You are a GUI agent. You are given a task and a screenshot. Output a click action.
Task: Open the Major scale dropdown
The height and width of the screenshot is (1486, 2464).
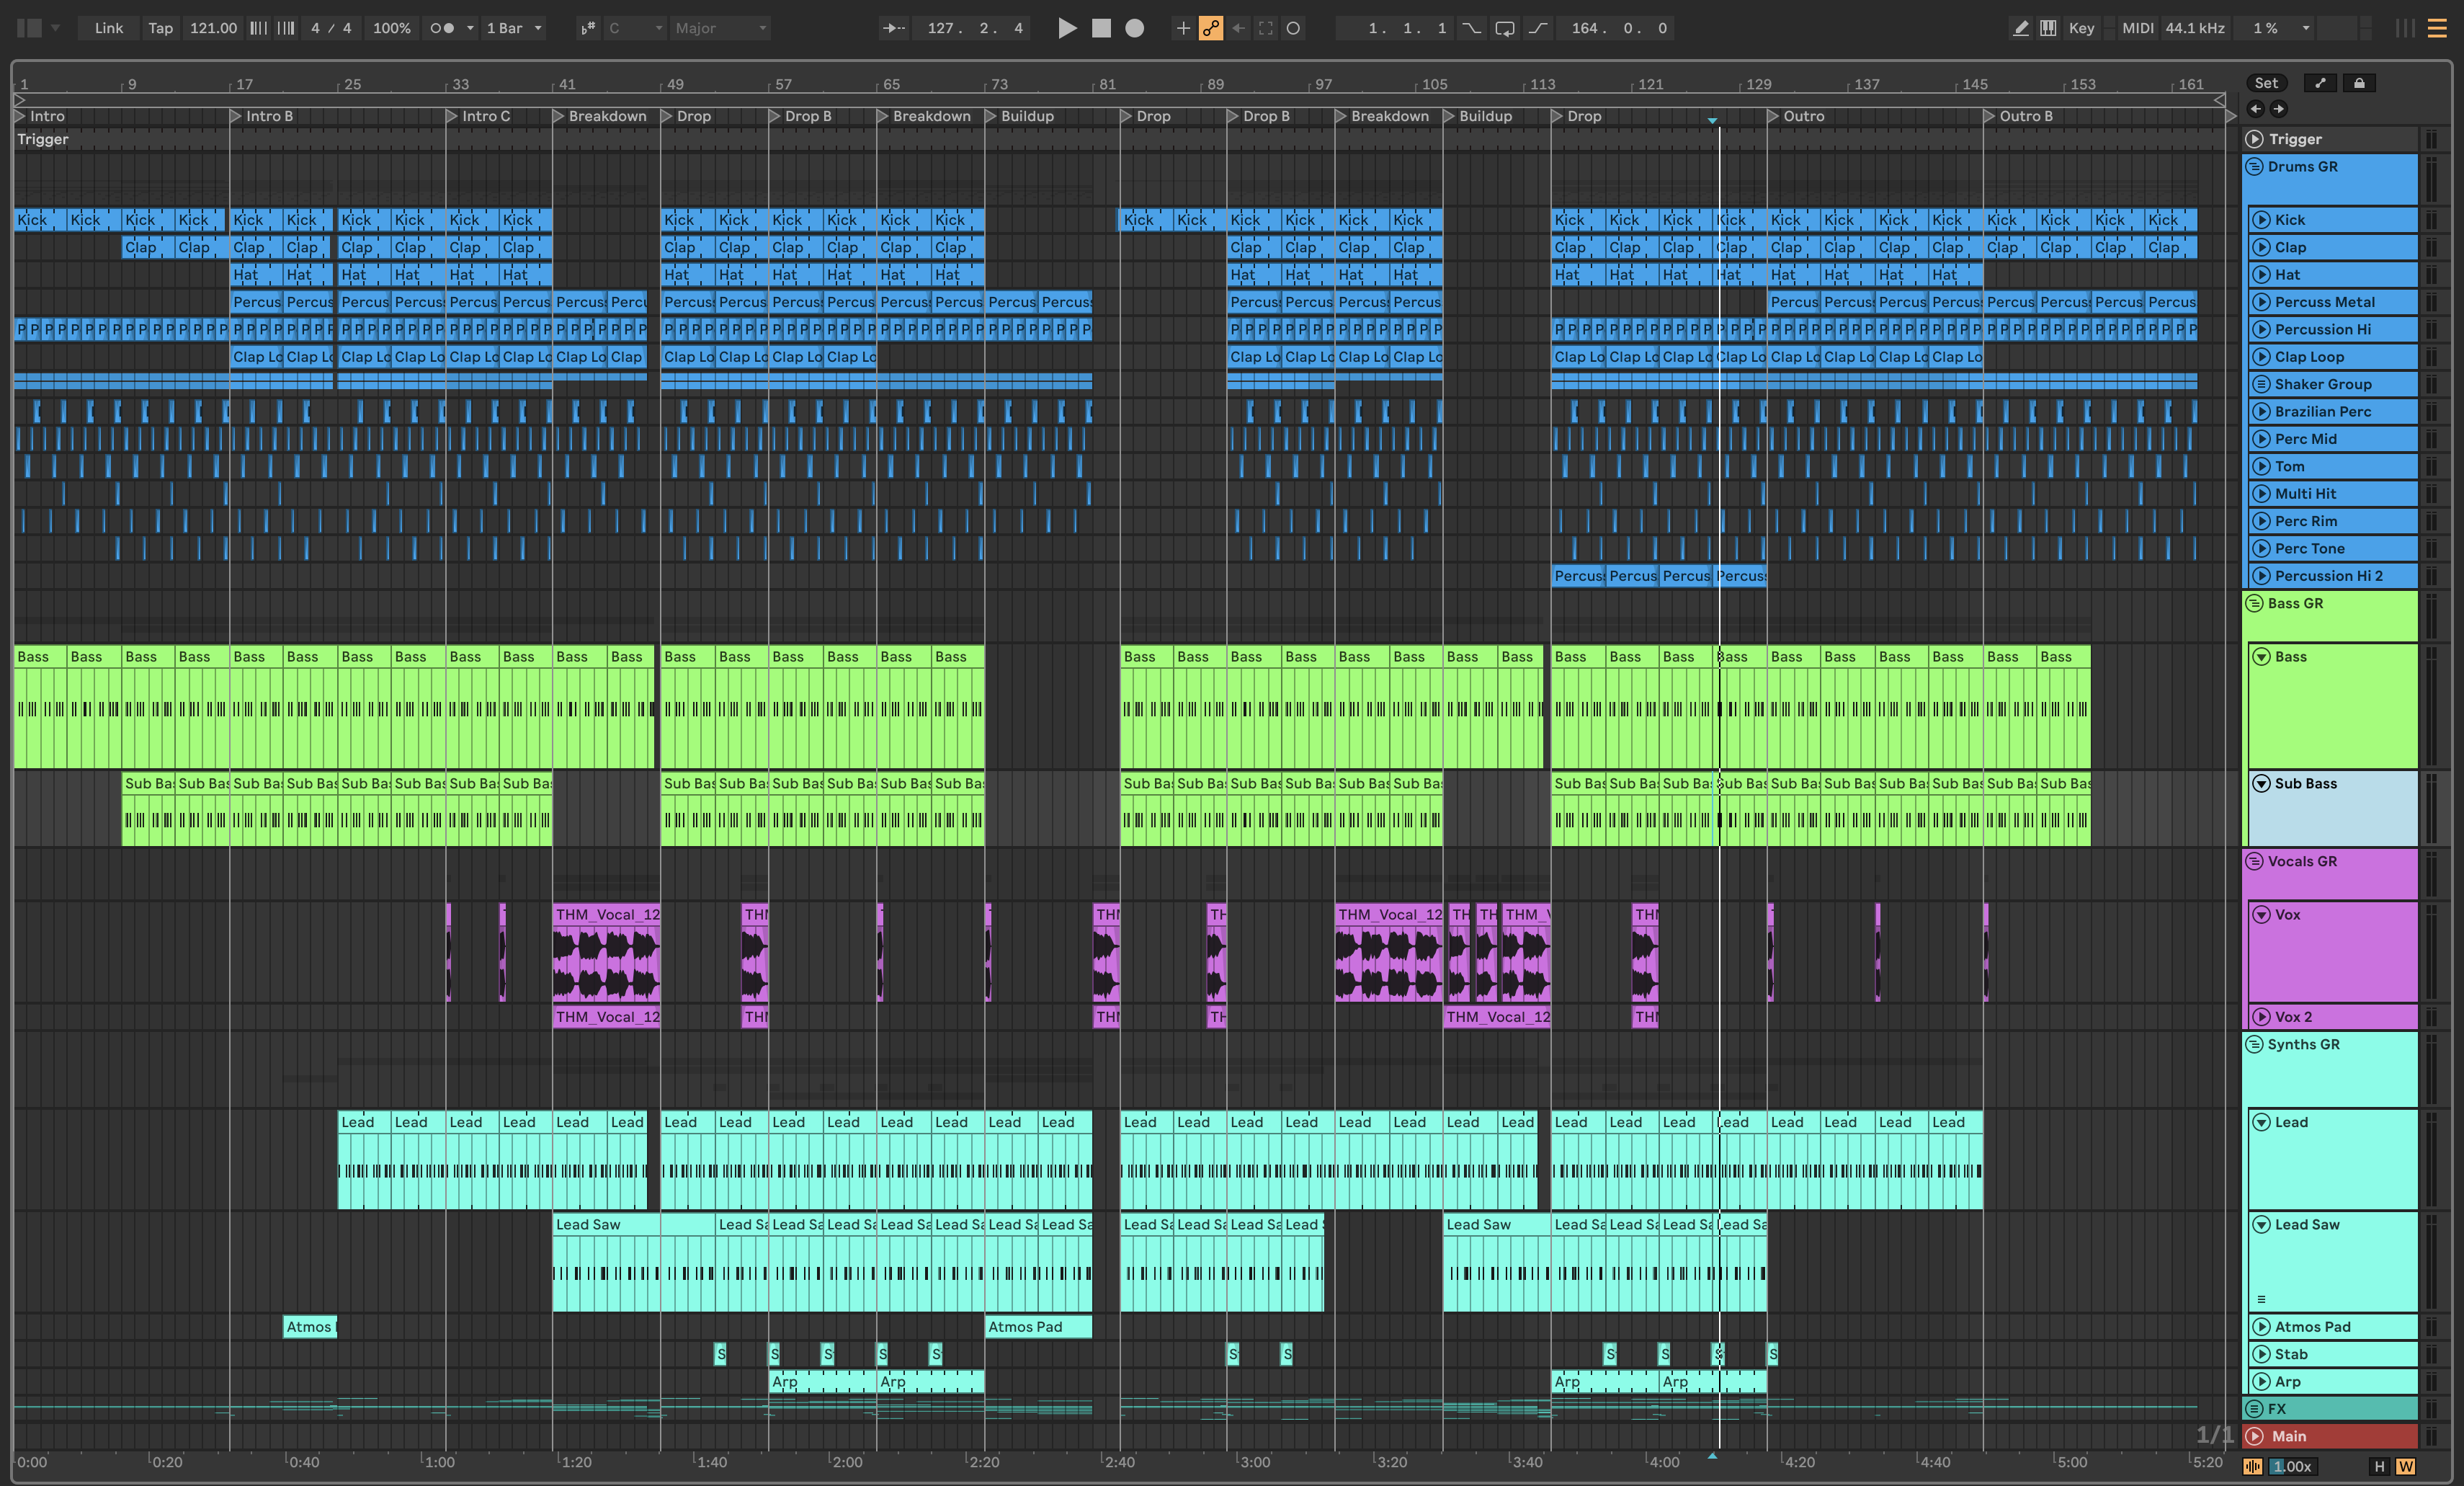(x=720, y=28)
